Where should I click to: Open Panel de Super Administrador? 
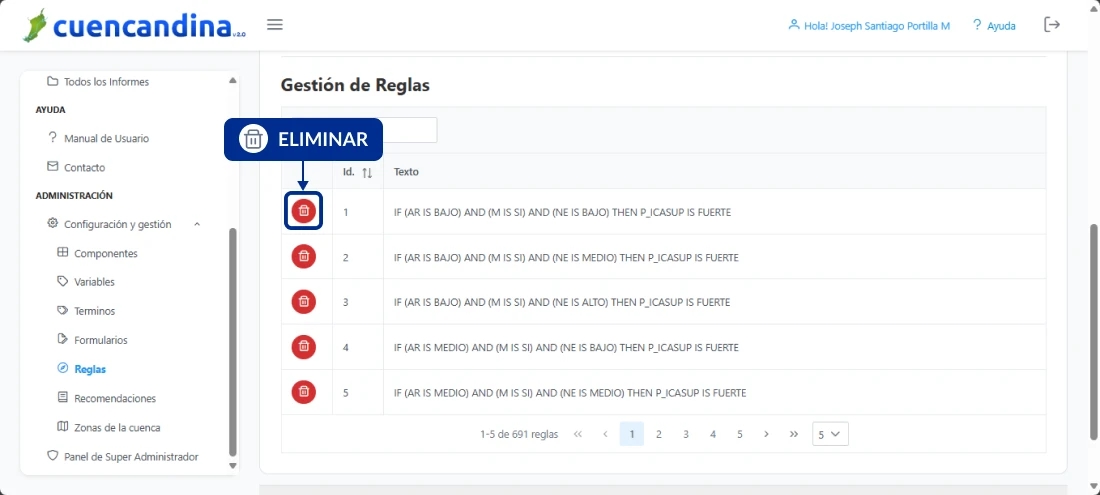pyautogui.click(x=129, y=456)
